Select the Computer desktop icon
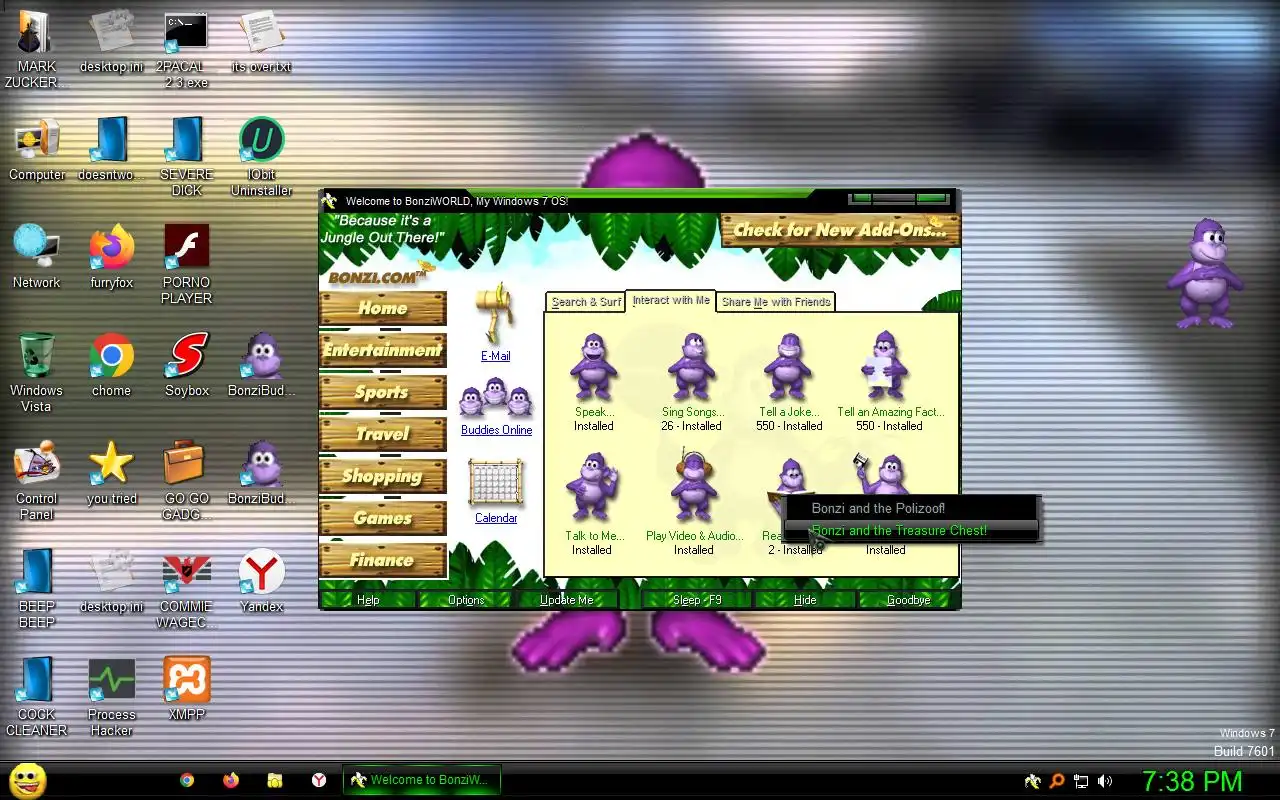Viewport: 1280px width, 800px height. [x=37, y=141]
